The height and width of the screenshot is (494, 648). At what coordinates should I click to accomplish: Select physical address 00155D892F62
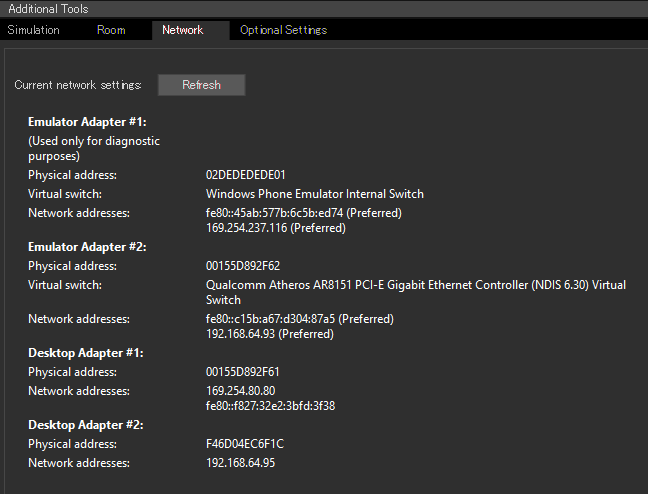[243, 267]
